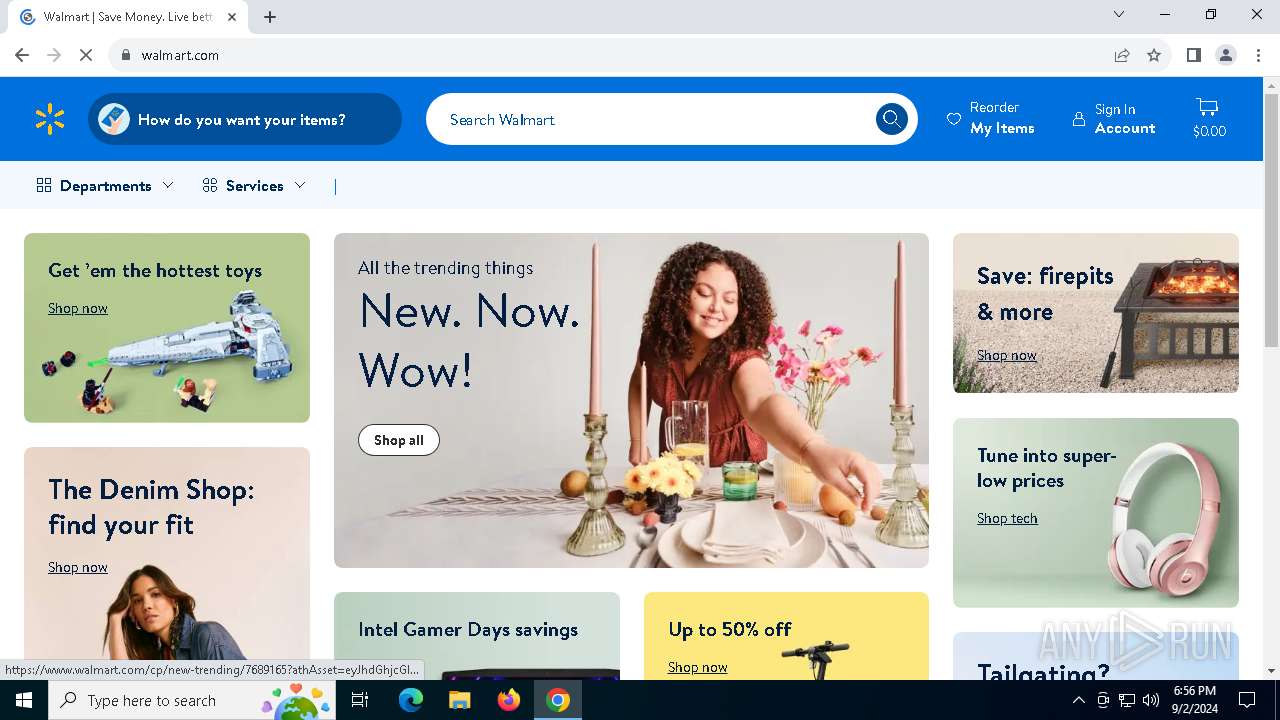Screen dimensions: 1280x720
Task: Click the search magnifier button
Action: (x=891, y=119)
